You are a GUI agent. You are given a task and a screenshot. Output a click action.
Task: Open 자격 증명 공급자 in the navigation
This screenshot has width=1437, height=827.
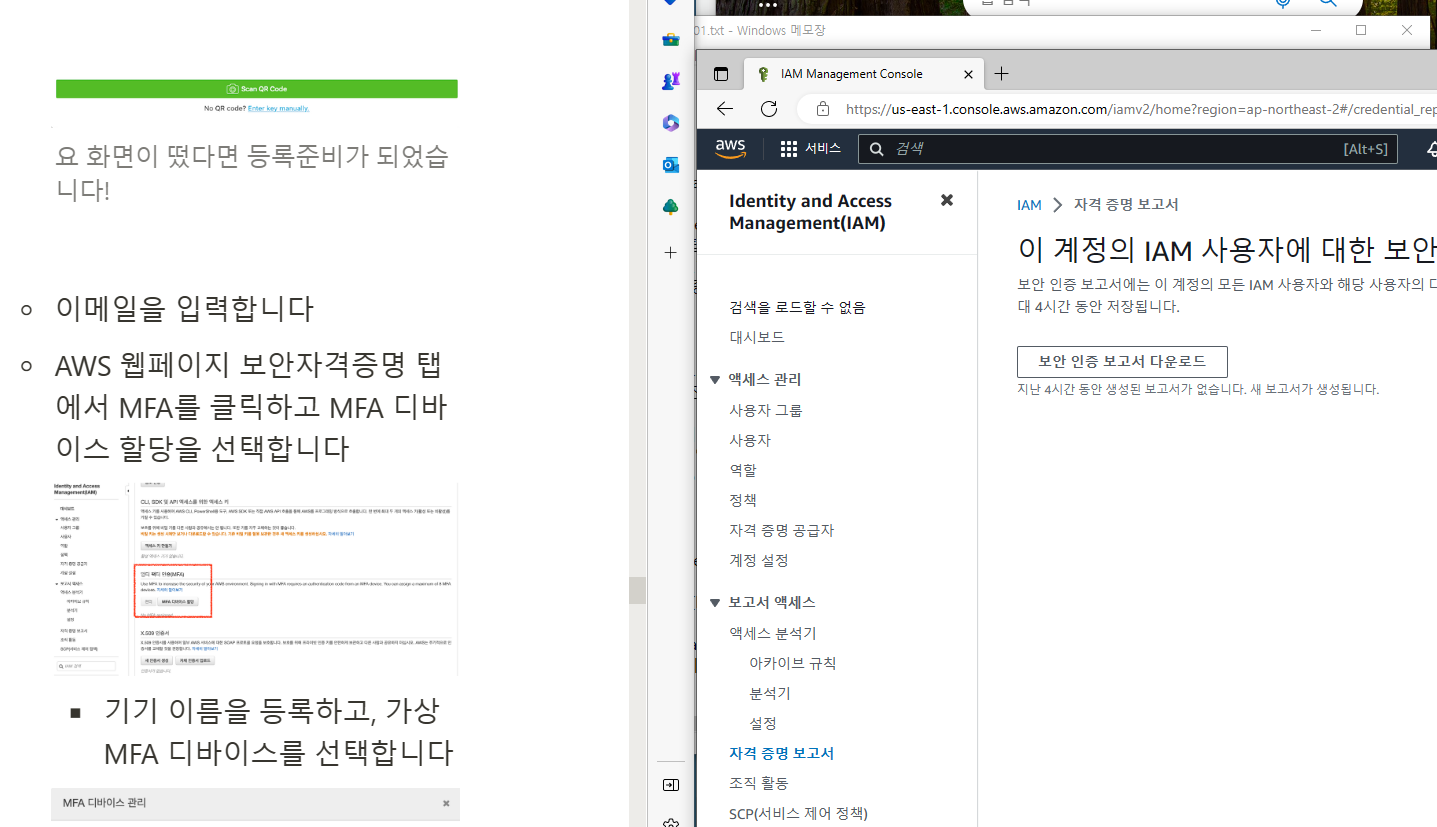(781, 530)
